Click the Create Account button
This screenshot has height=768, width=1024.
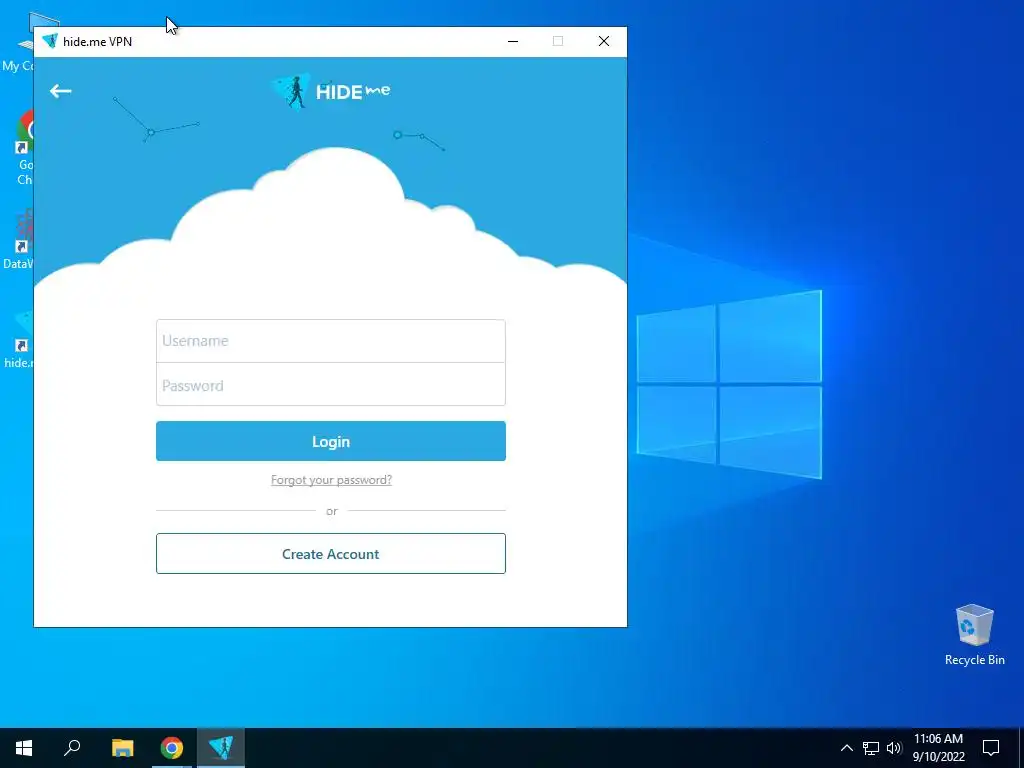(330, 554)
